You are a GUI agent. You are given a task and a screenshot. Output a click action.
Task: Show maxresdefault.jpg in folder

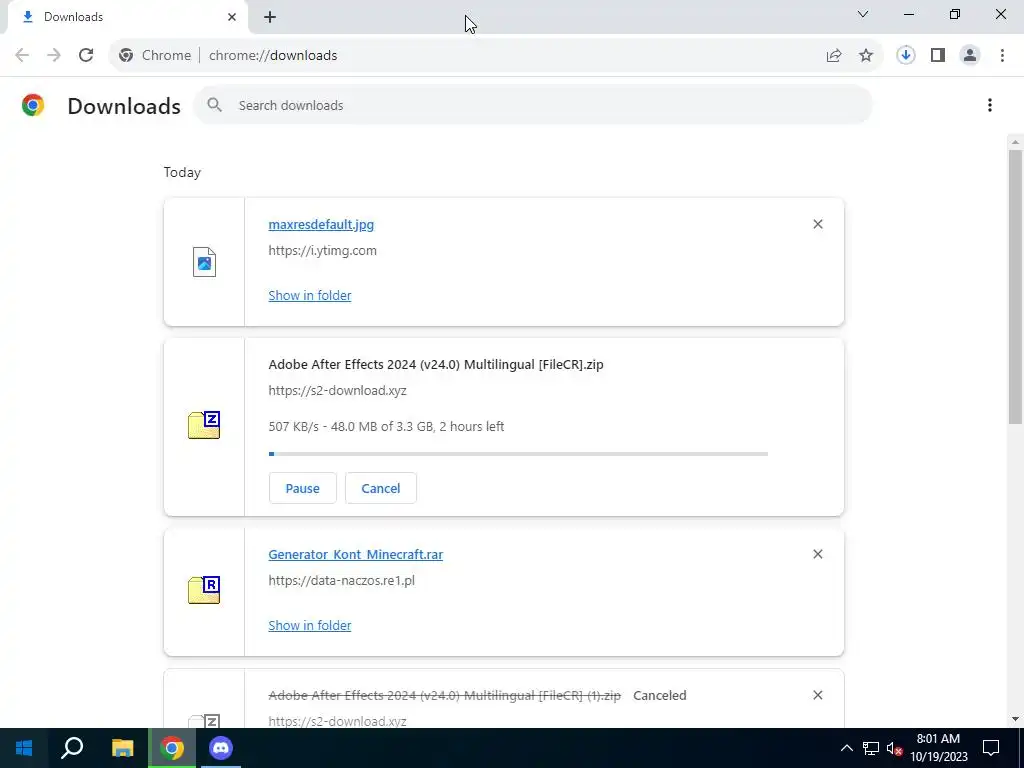[x=310, y=295]
